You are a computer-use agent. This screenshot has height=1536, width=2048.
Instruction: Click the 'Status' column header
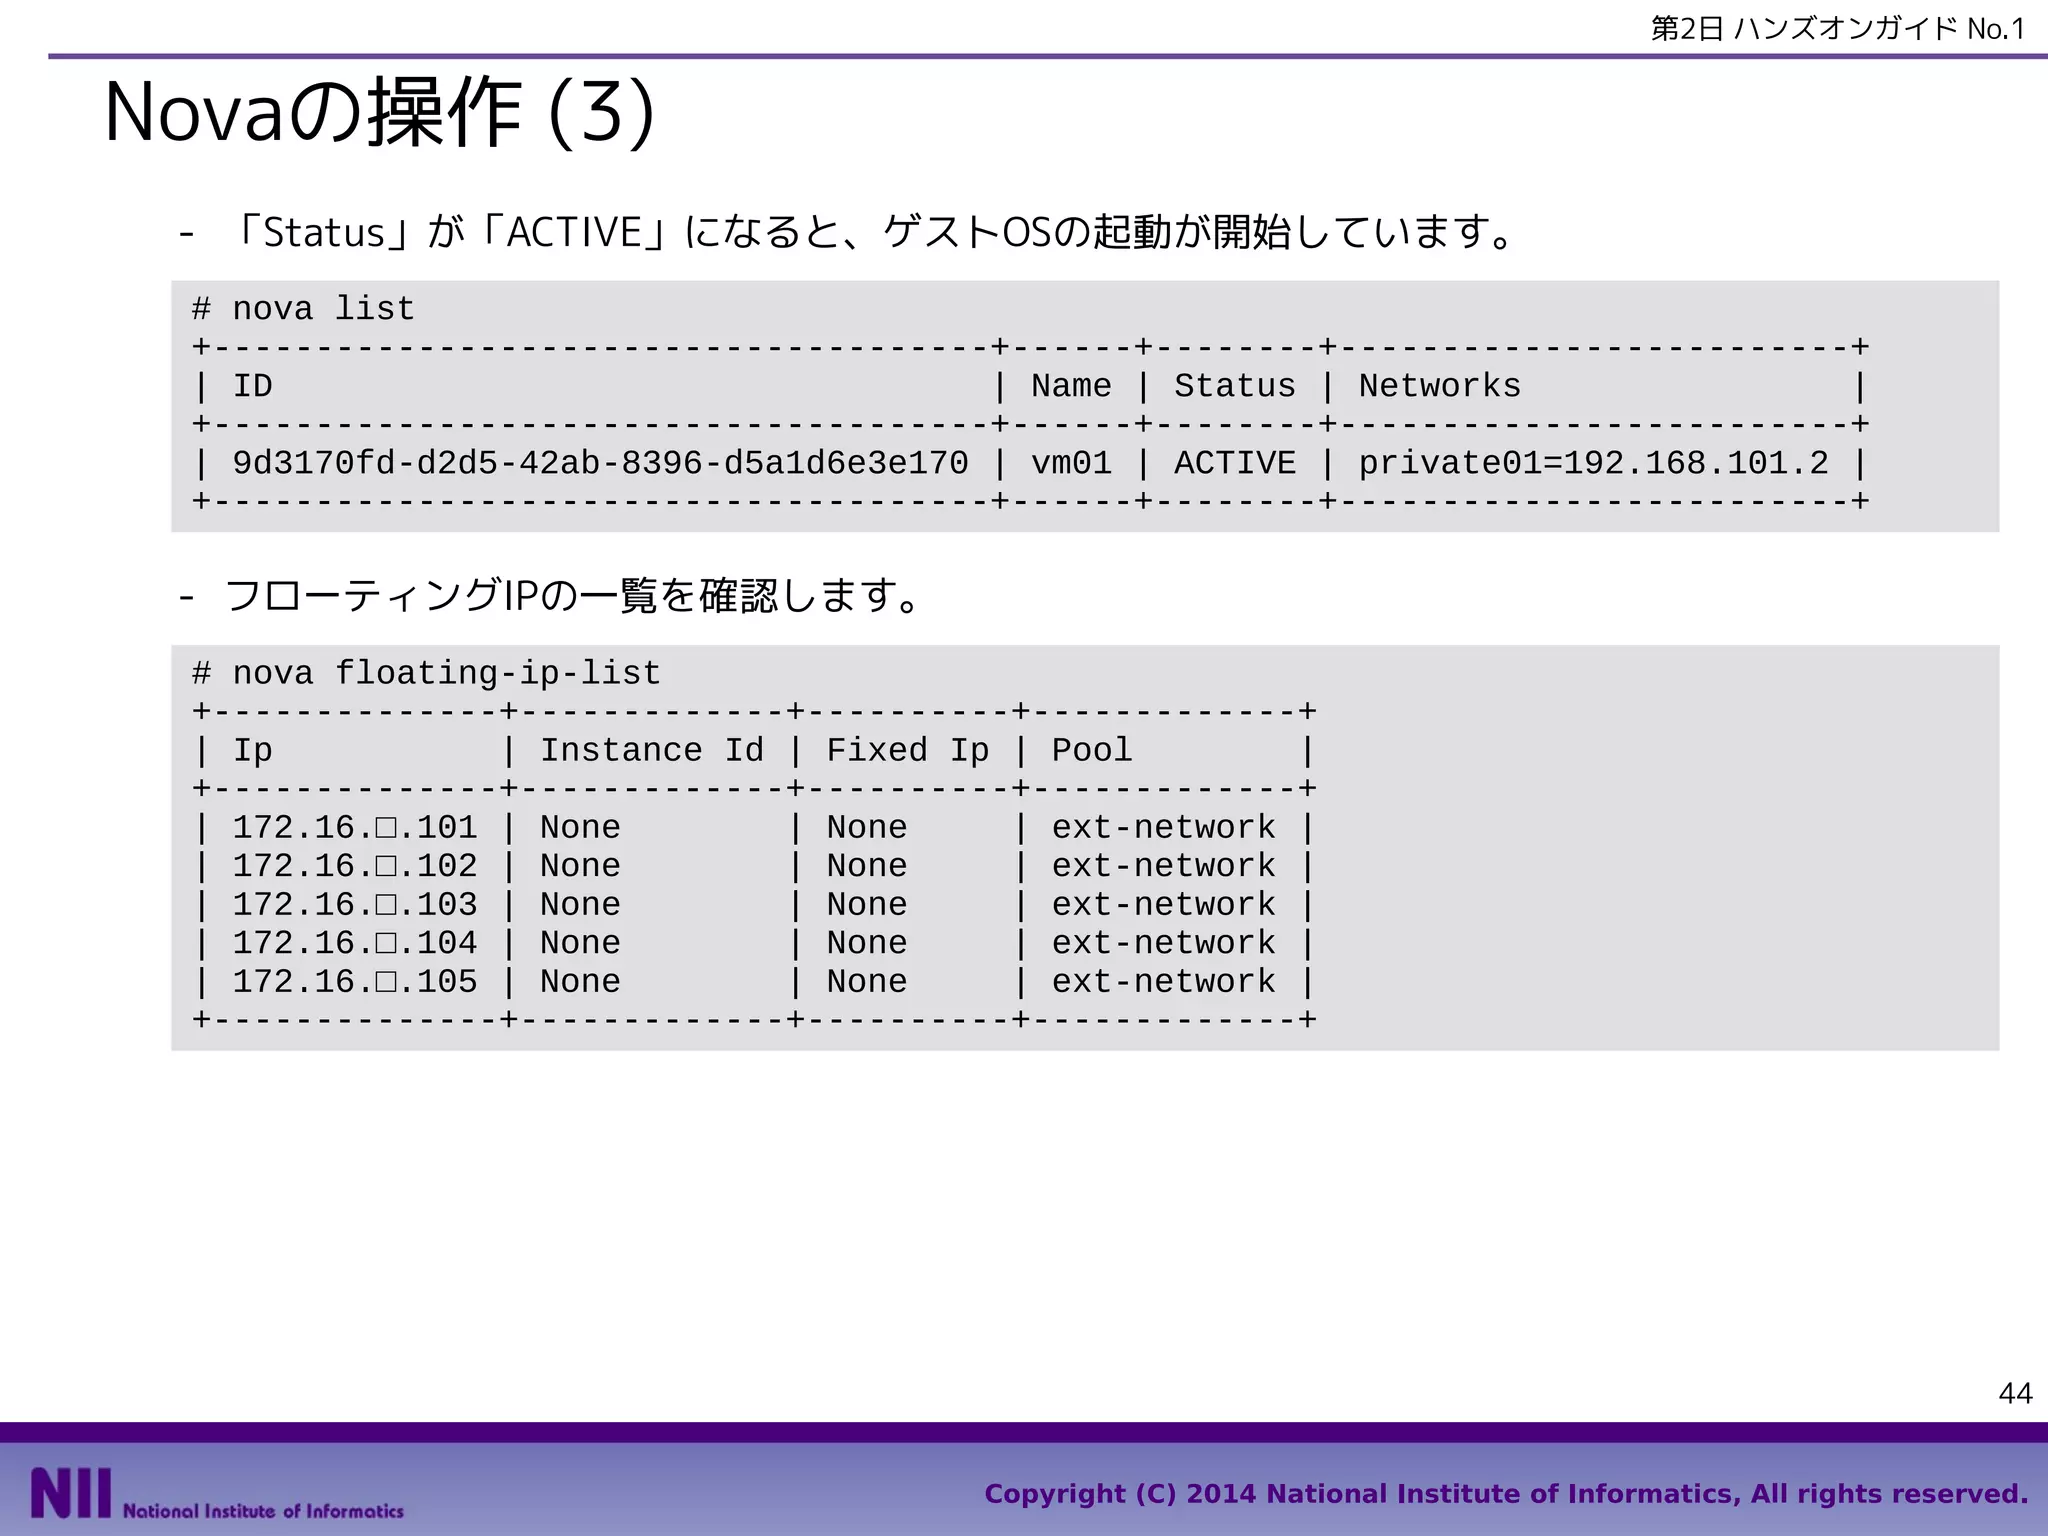tap(1234, 386)
